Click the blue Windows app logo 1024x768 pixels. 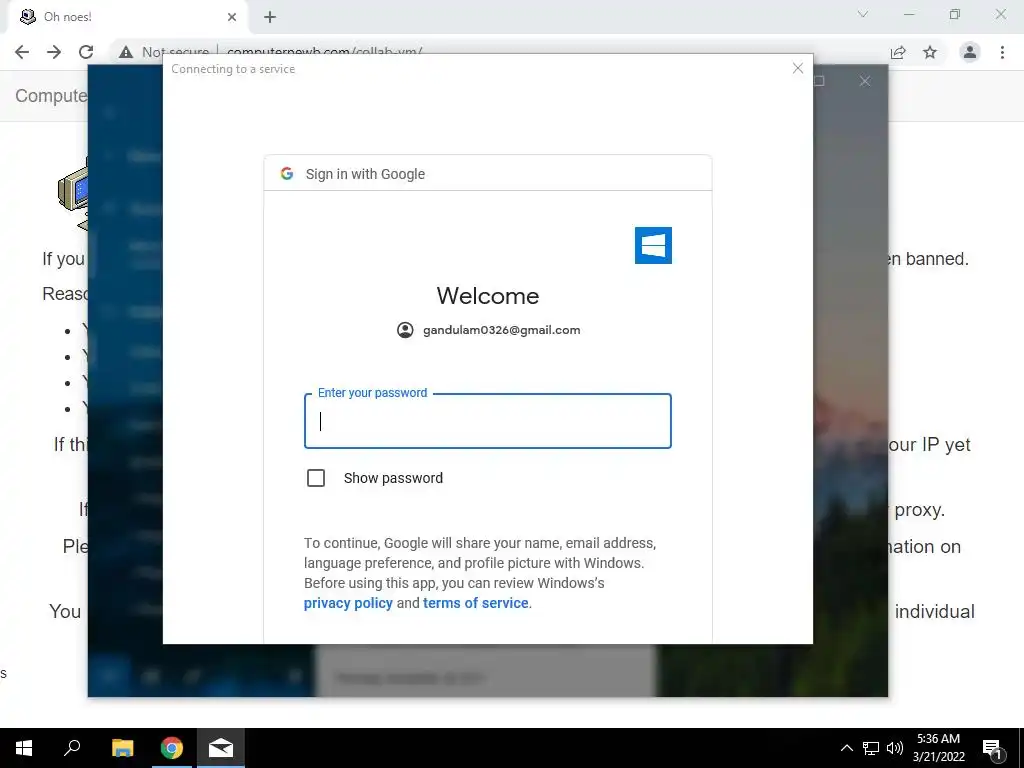[x=653, y=246]
